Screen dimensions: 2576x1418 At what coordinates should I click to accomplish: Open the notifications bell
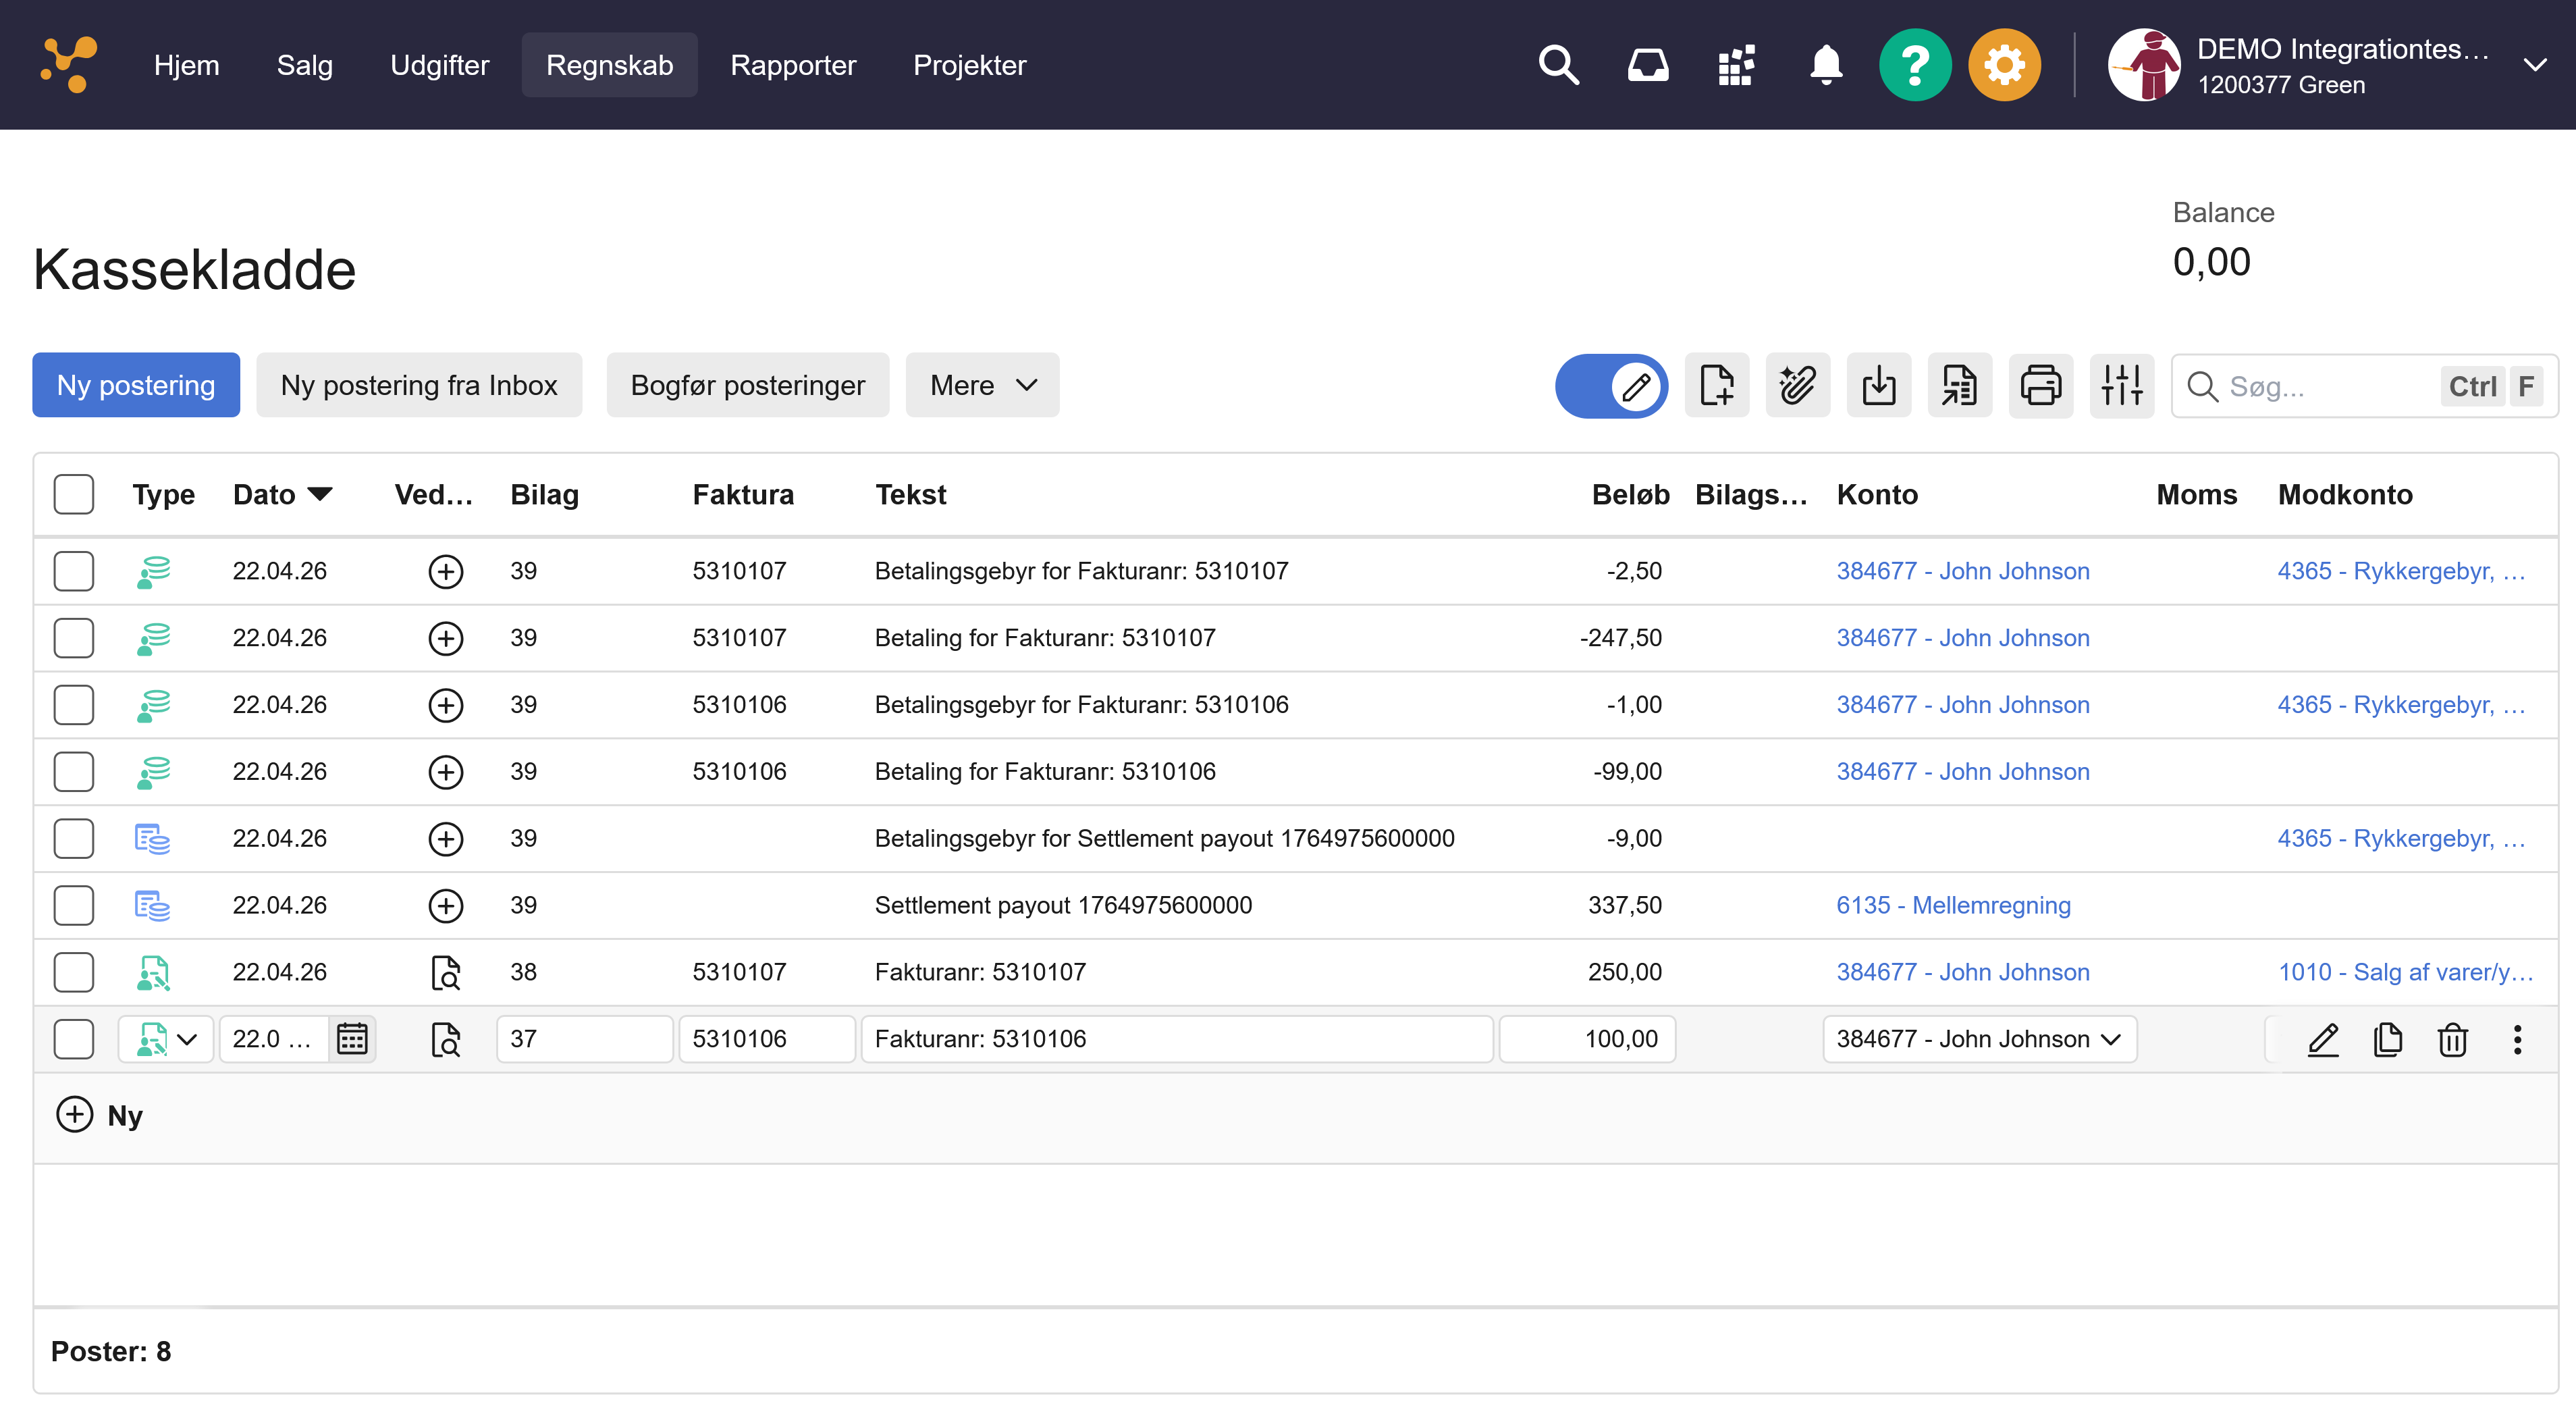[x=1825, y=65]
